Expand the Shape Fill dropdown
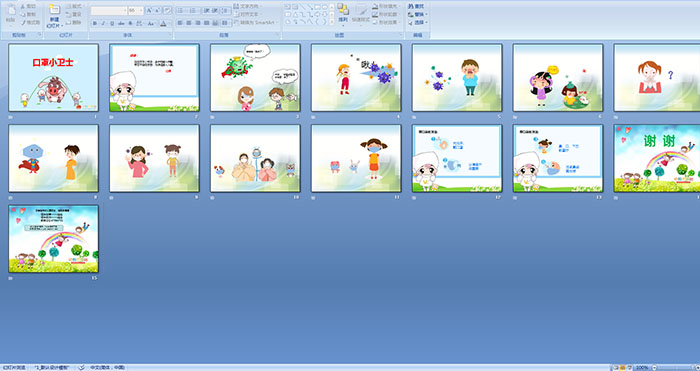This screenshot has height=371, width=700. [385, 6]
